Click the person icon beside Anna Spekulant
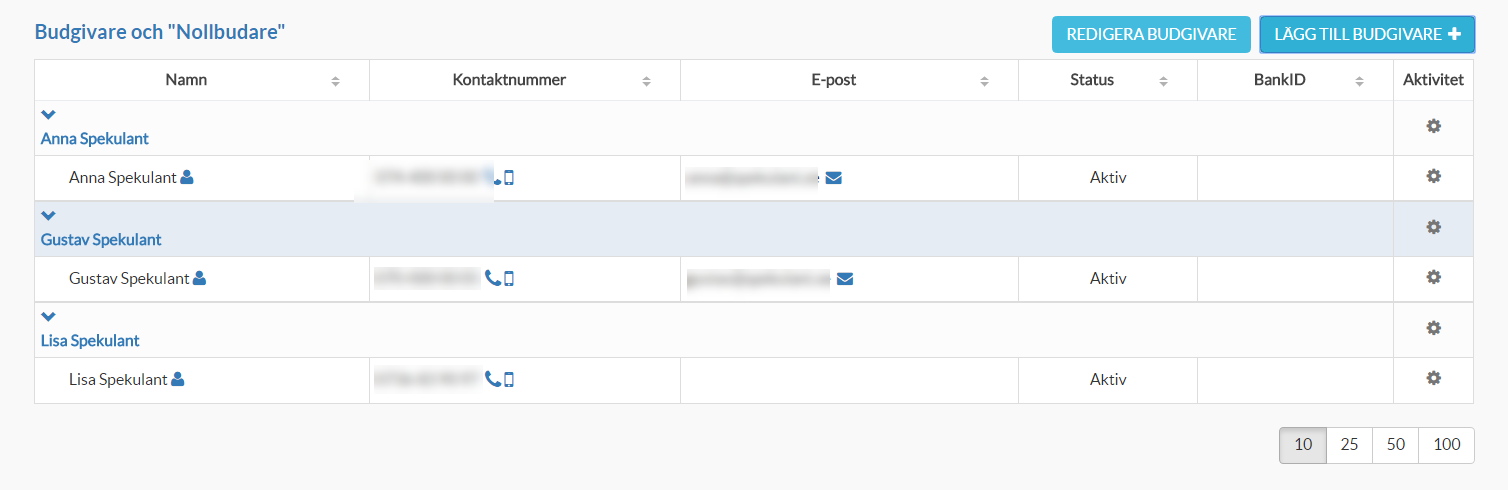This screenshot has width=1508, height=490. click(187, 178)
